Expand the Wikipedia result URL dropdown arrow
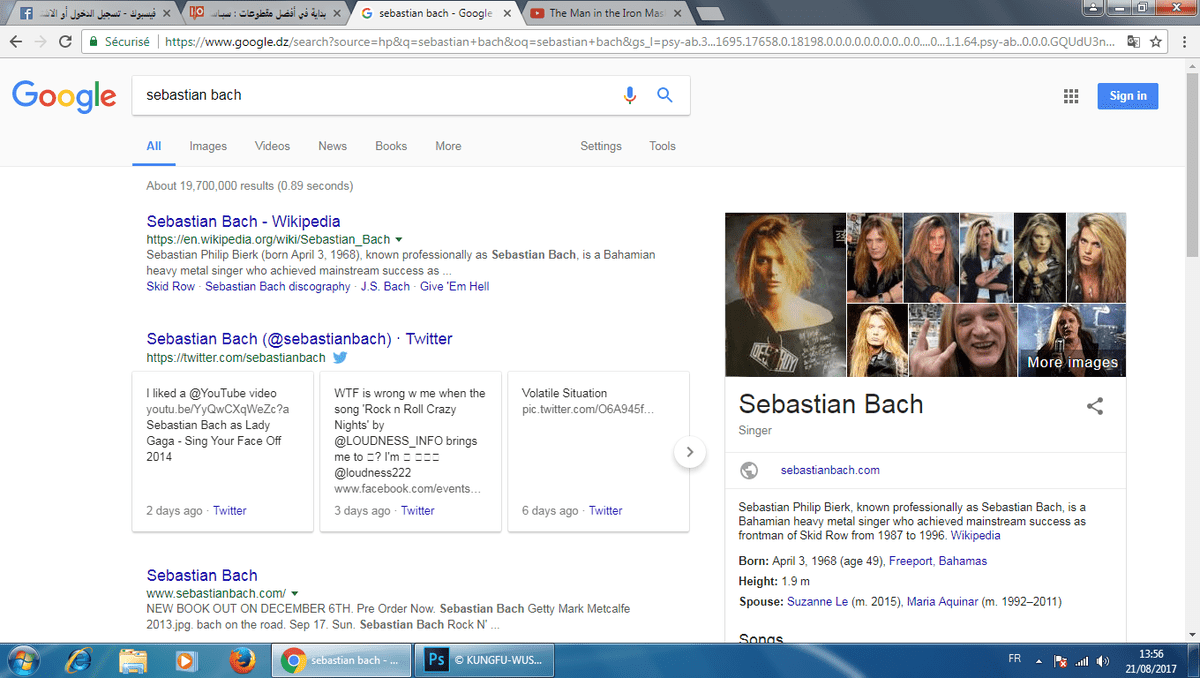Viewport: 1200px width, 678px height. click(x=399, y=240)
